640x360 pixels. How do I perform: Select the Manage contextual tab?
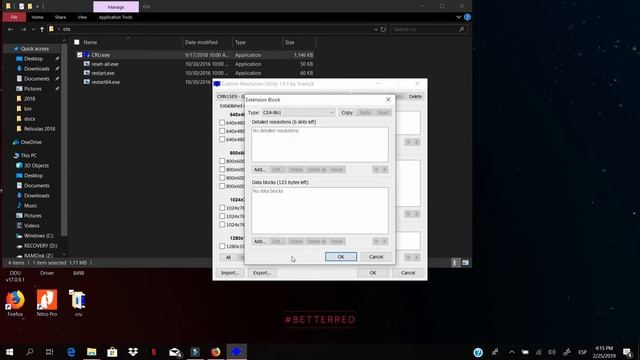coord(116,7)
